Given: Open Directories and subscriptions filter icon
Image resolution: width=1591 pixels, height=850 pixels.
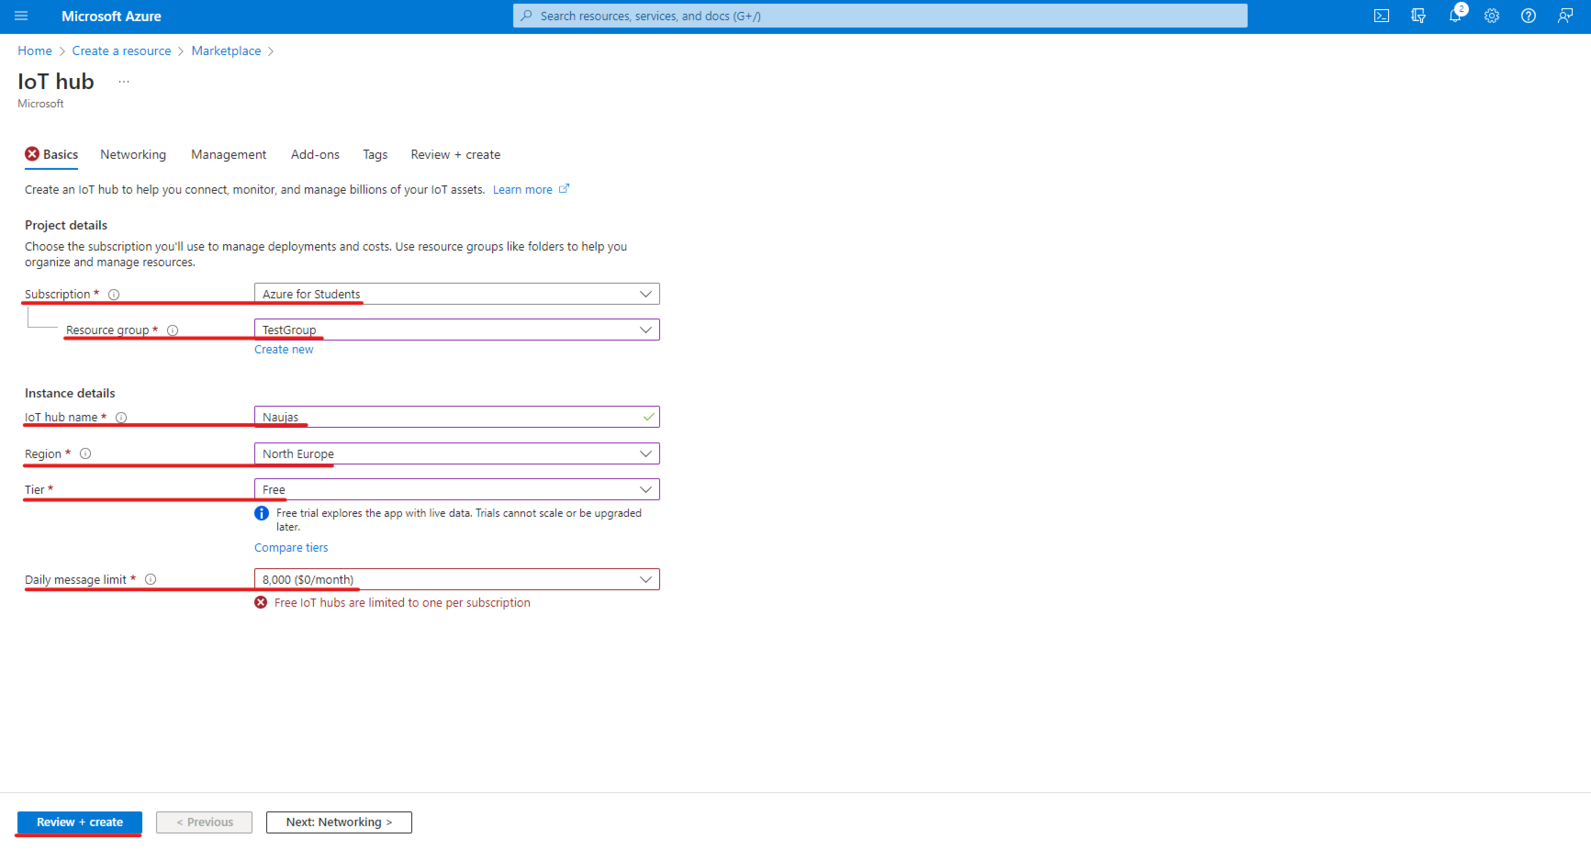Looking at the screenshot, I should [x=1418, y=16].
